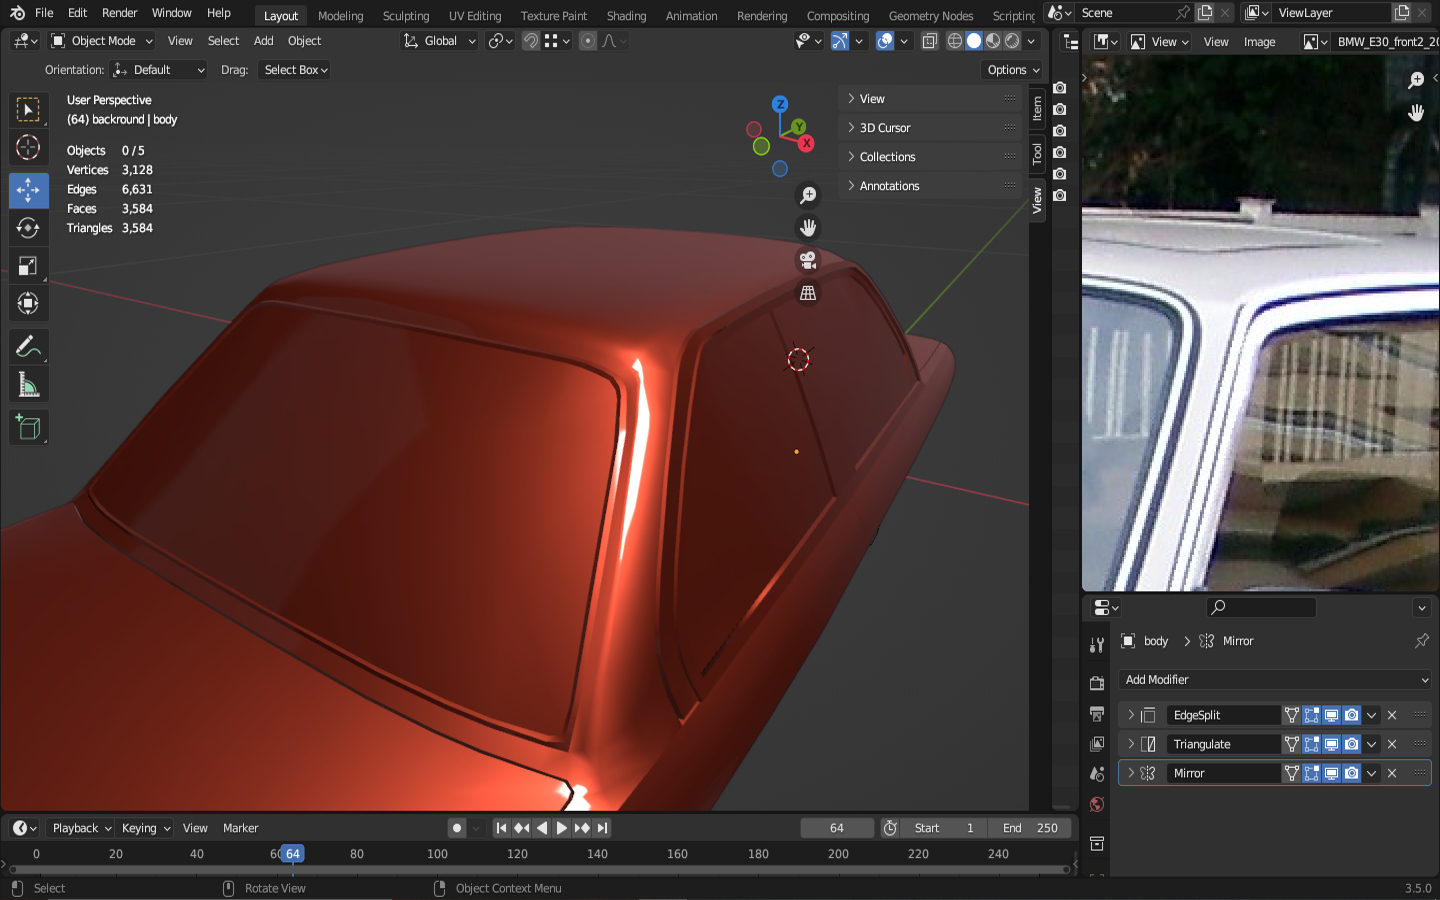Expand the Triangulate modifier panel
1440x900 pixels.
[1131, 744]
